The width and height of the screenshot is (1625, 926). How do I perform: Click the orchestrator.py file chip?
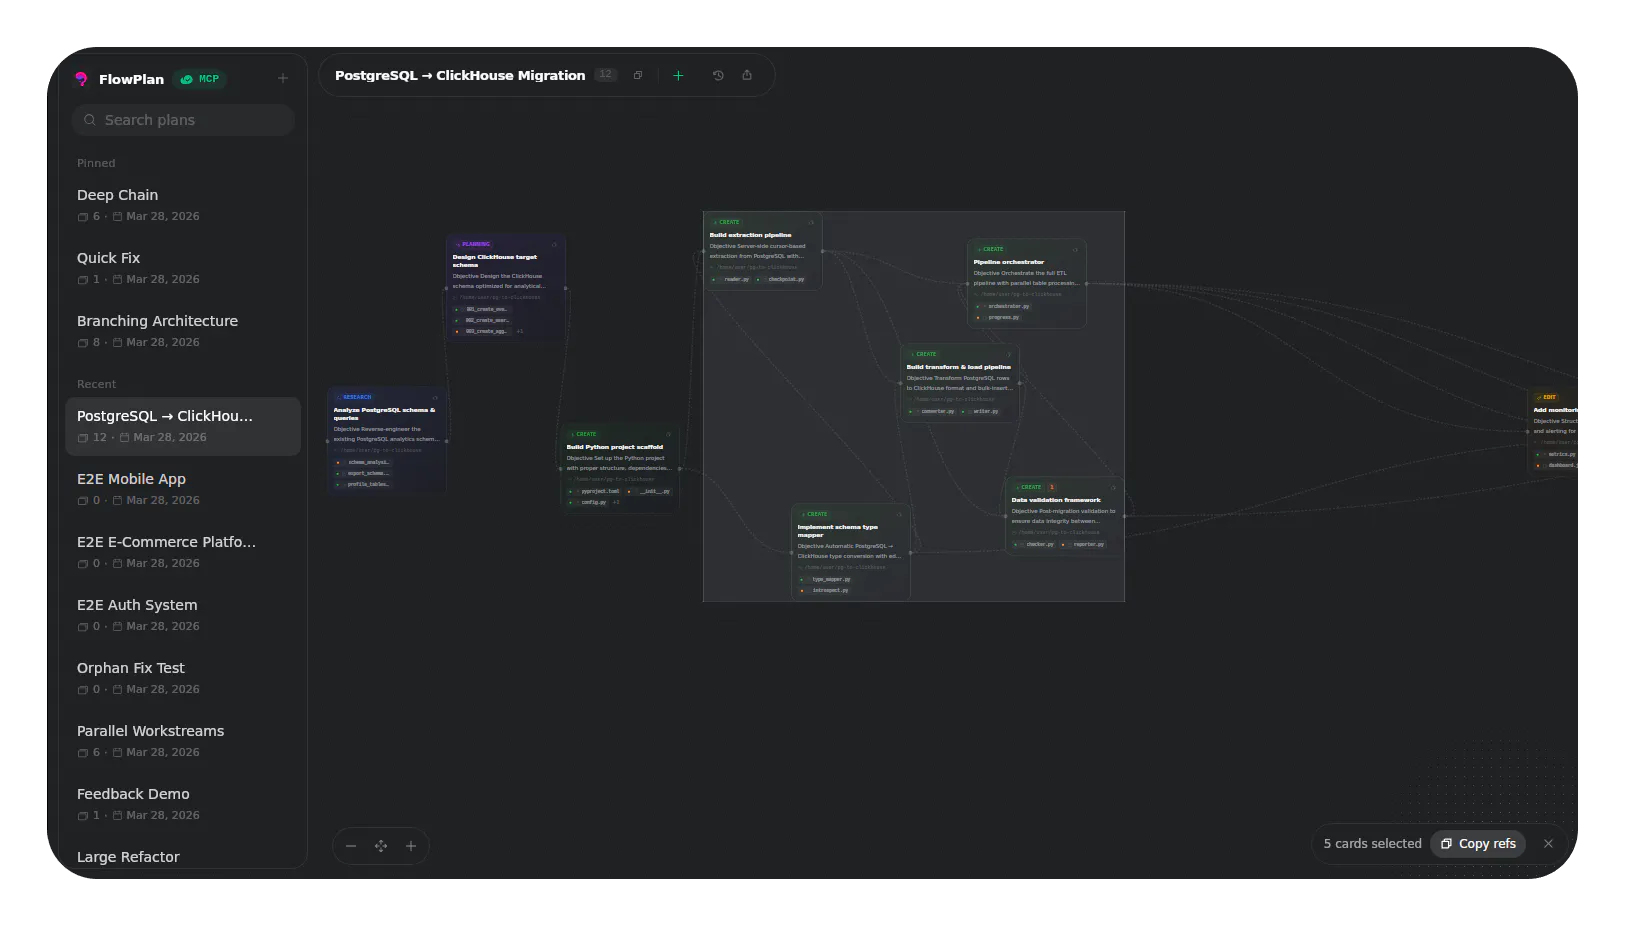coord(1003,306)
